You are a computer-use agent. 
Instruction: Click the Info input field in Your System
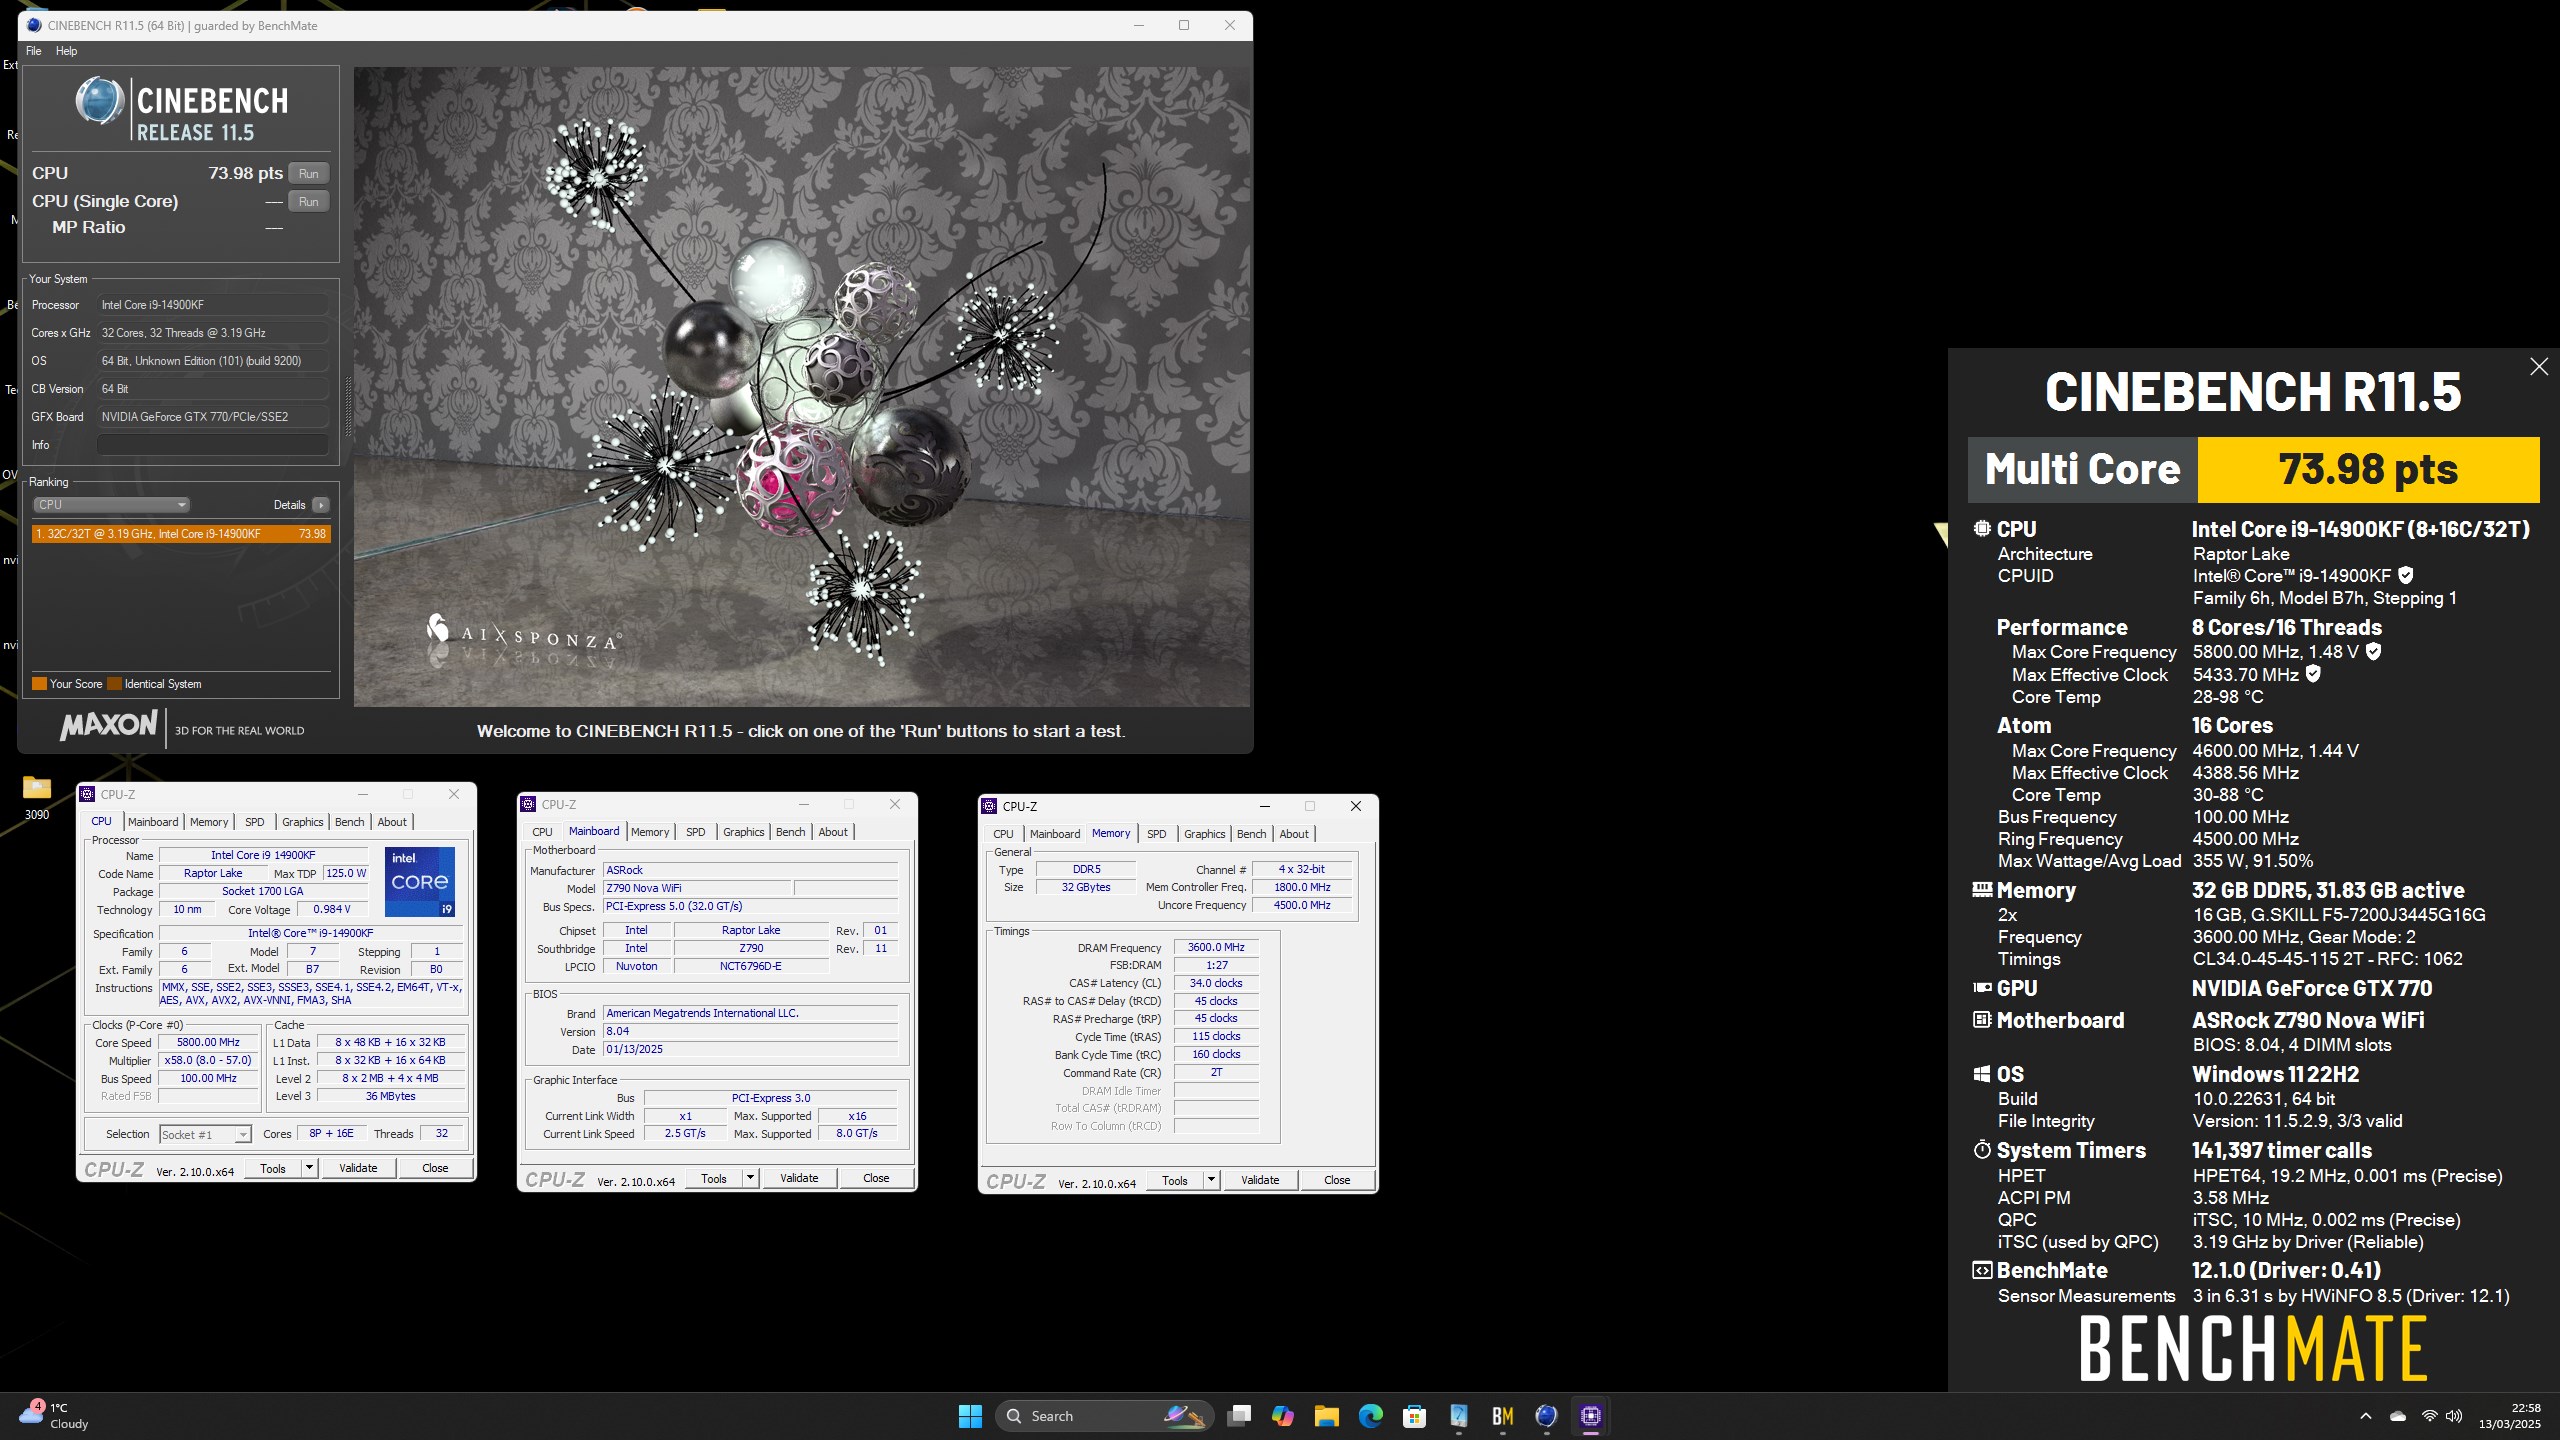tap(213, 445)
